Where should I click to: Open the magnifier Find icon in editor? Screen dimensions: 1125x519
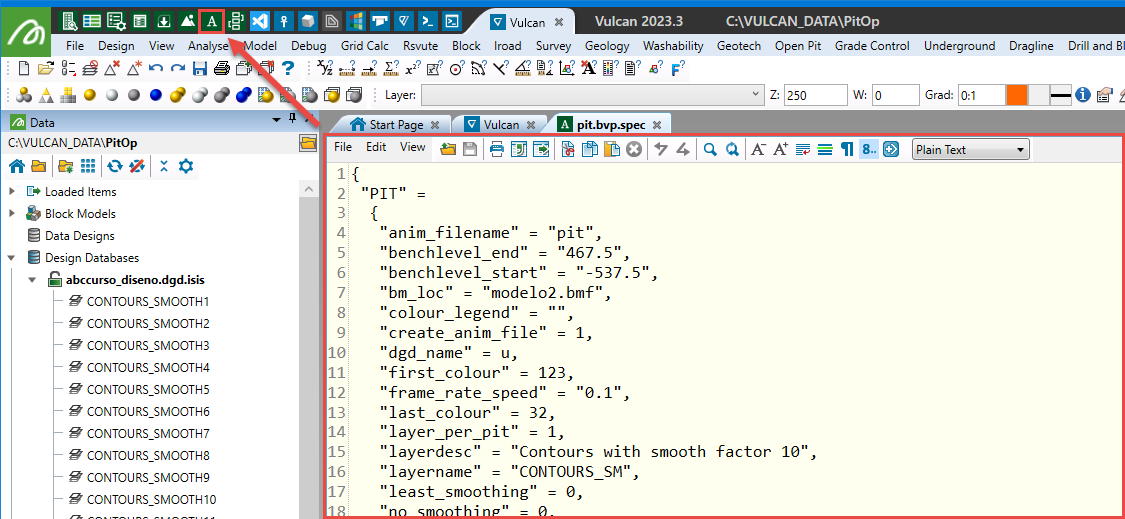(x=710, y=149)
